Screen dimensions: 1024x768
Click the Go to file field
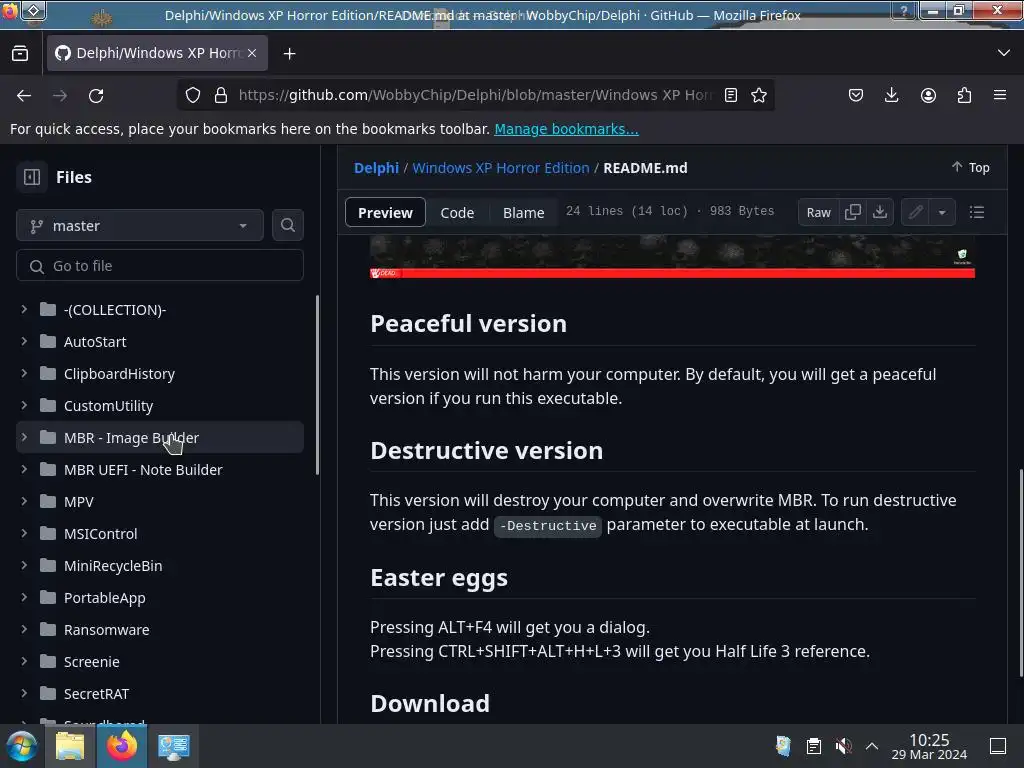[x=160, y=266]
